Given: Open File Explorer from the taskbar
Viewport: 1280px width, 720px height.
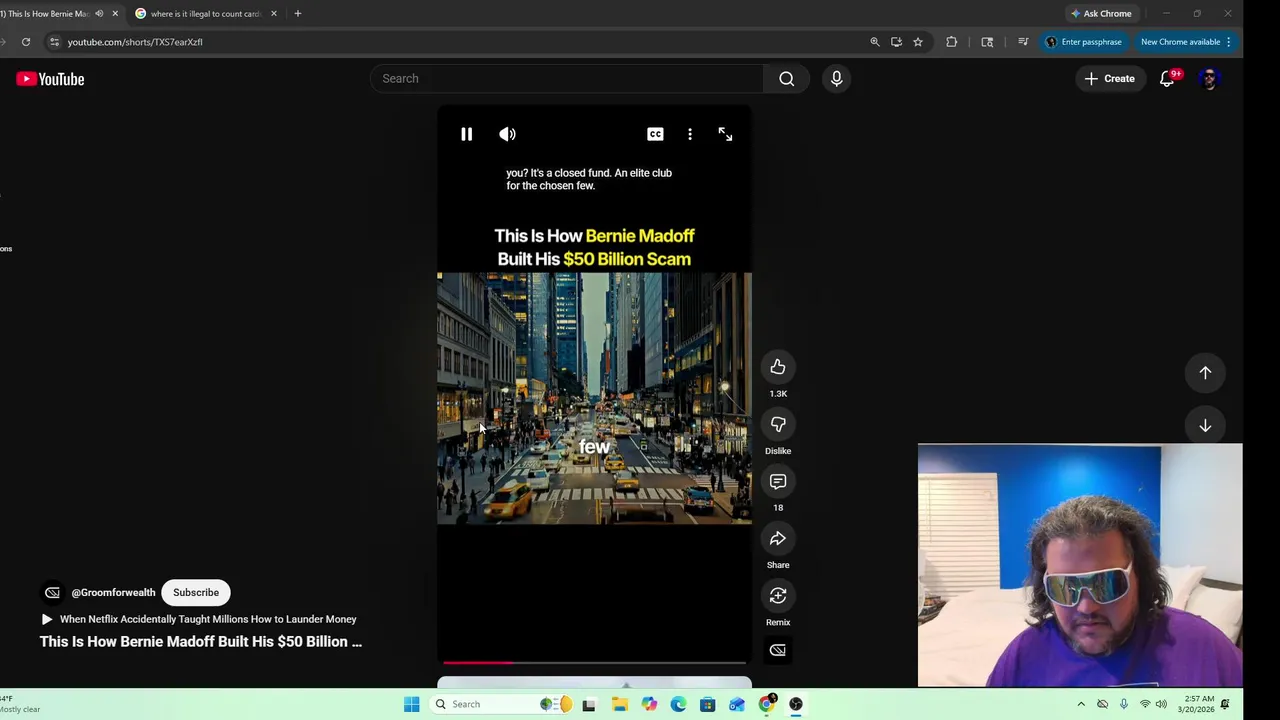Looking at the screenshot, I should (620, 704).
